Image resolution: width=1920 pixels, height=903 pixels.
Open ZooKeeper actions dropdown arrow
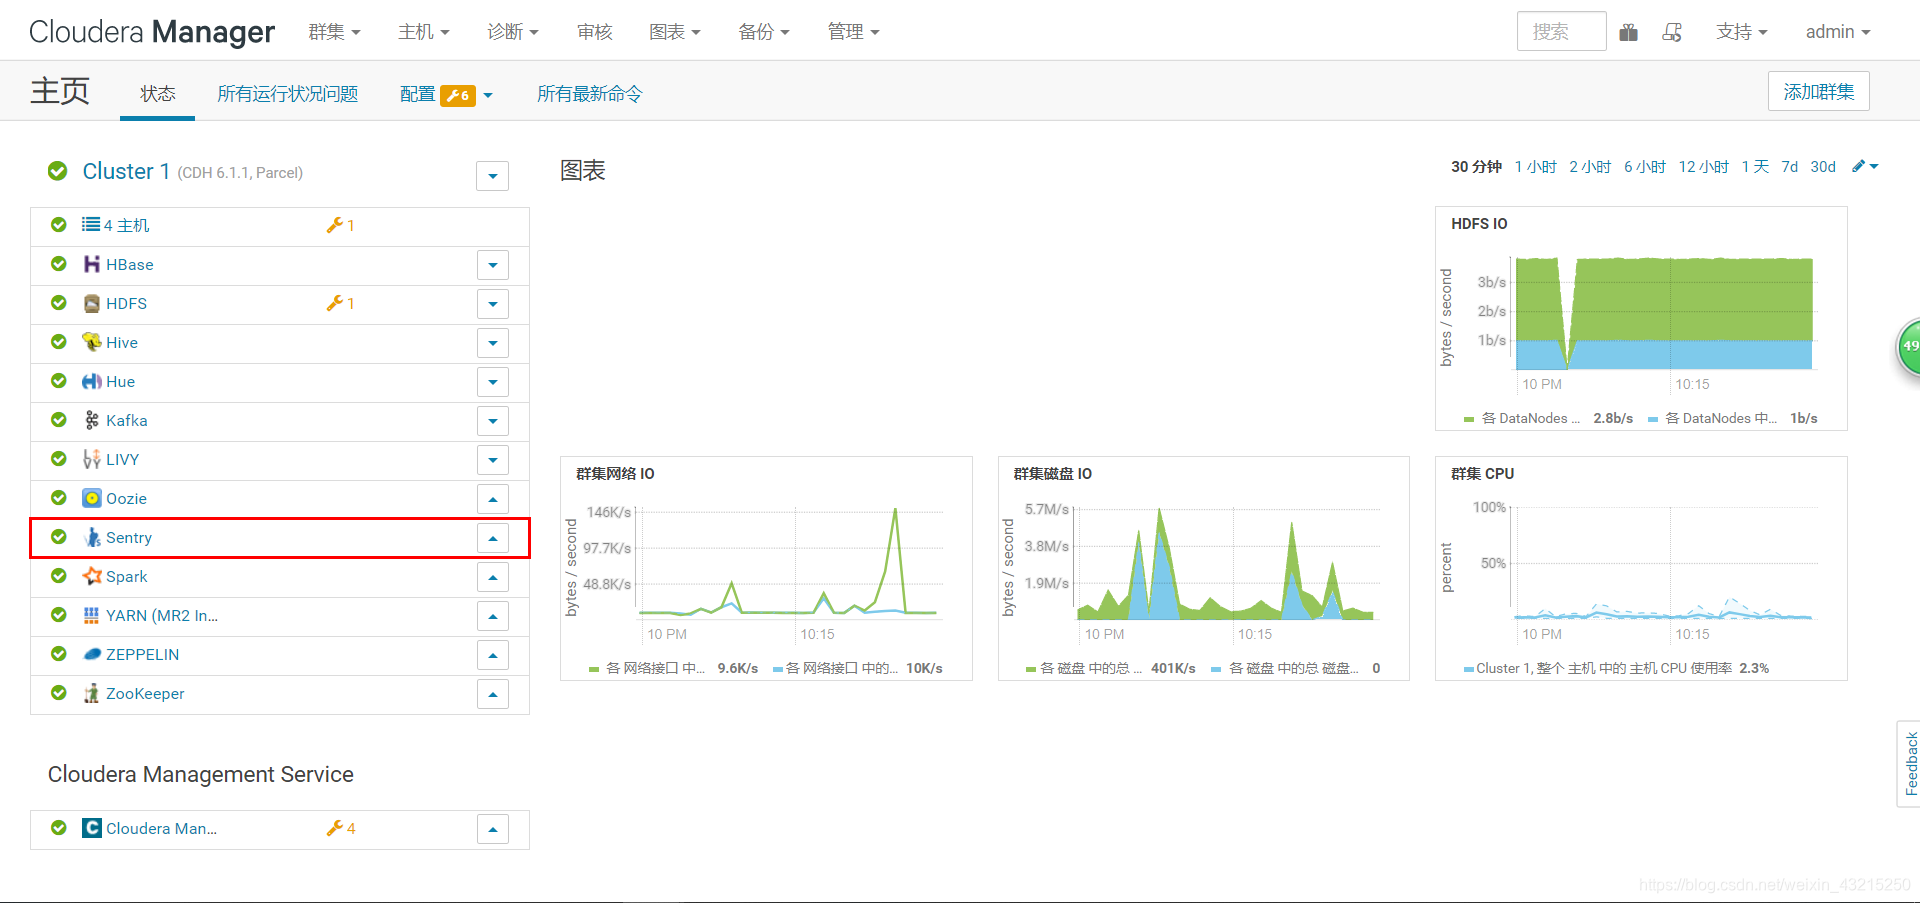(492, 694)
